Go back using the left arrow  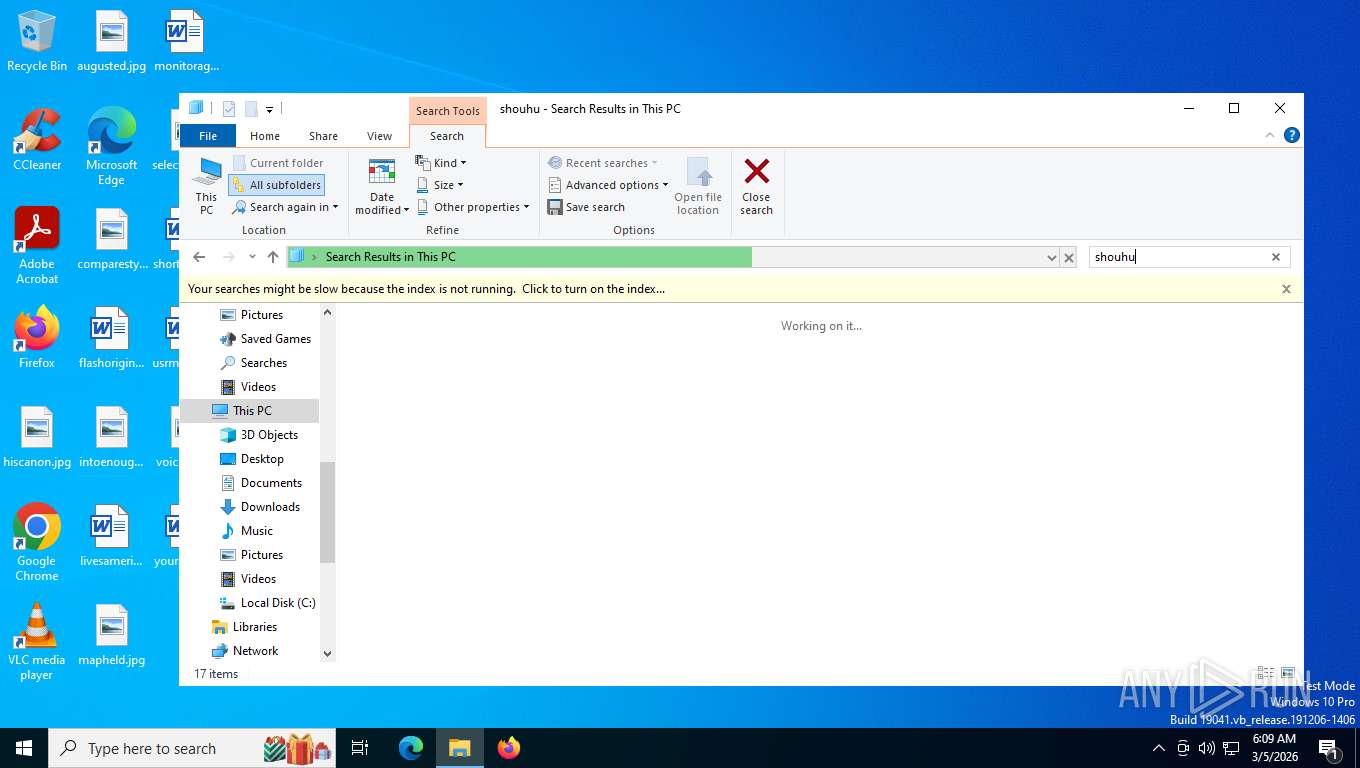click(199, 257)
